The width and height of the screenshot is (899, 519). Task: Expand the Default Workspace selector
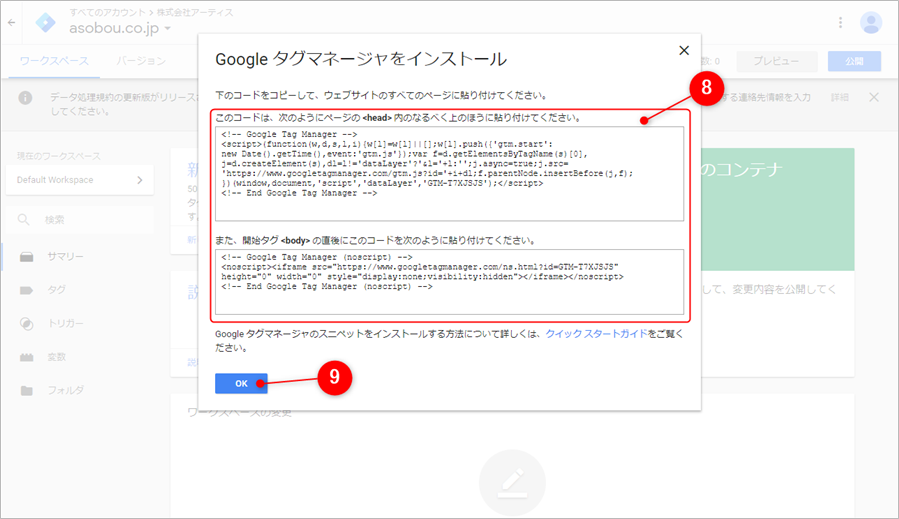tap(80, 180)
